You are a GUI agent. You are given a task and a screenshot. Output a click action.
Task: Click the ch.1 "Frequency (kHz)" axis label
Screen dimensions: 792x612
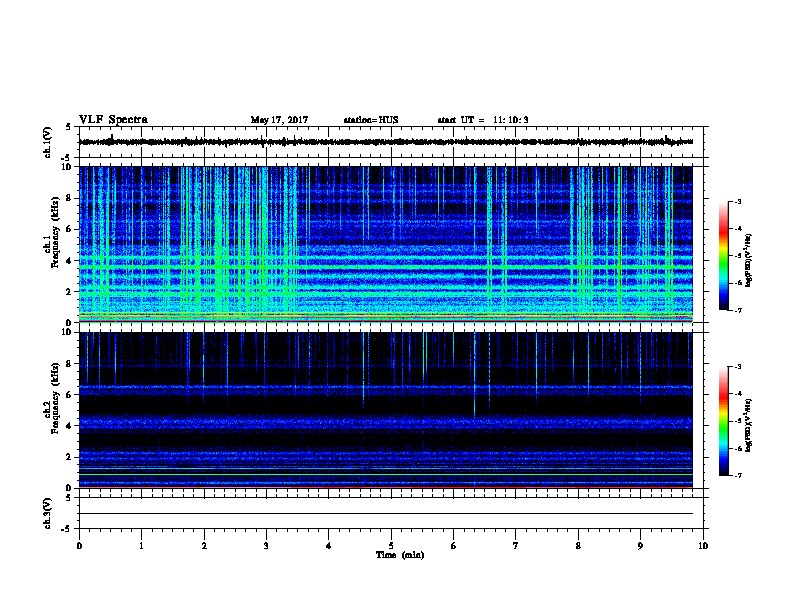point(56,232)
